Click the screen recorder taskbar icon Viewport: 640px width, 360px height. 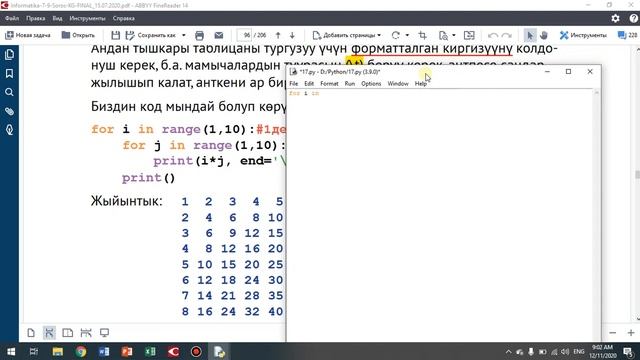(196, 351)
